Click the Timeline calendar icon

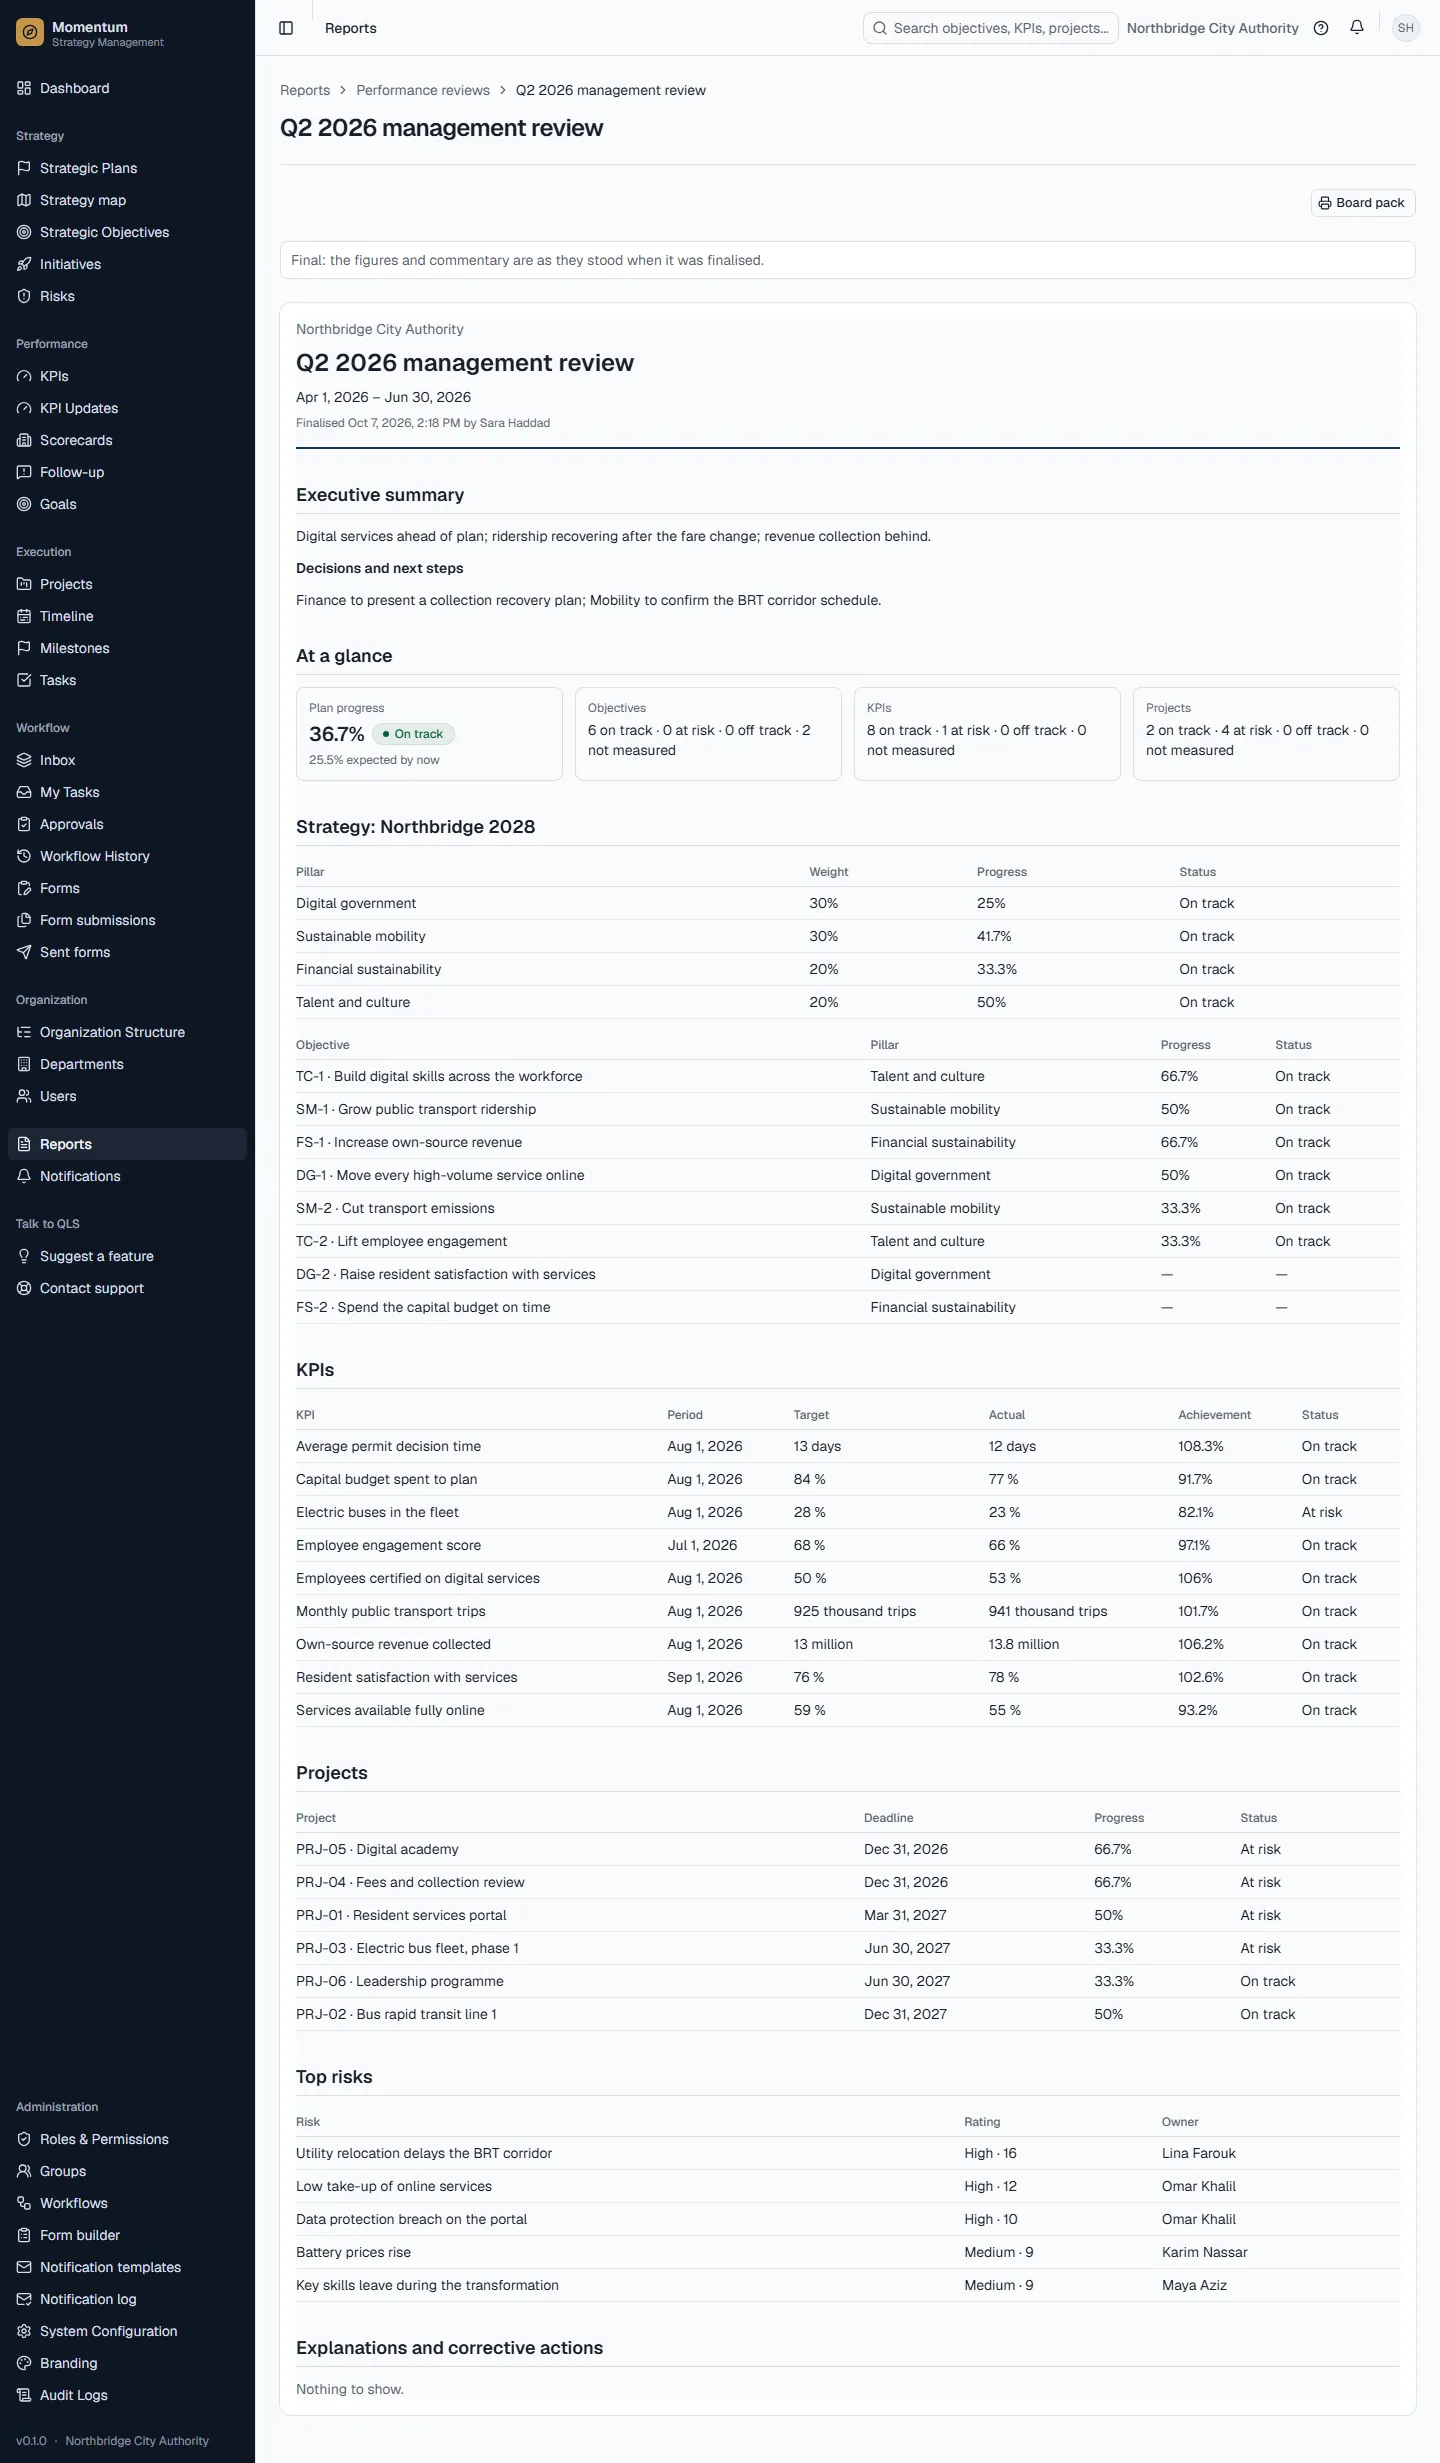coord(24,616)
